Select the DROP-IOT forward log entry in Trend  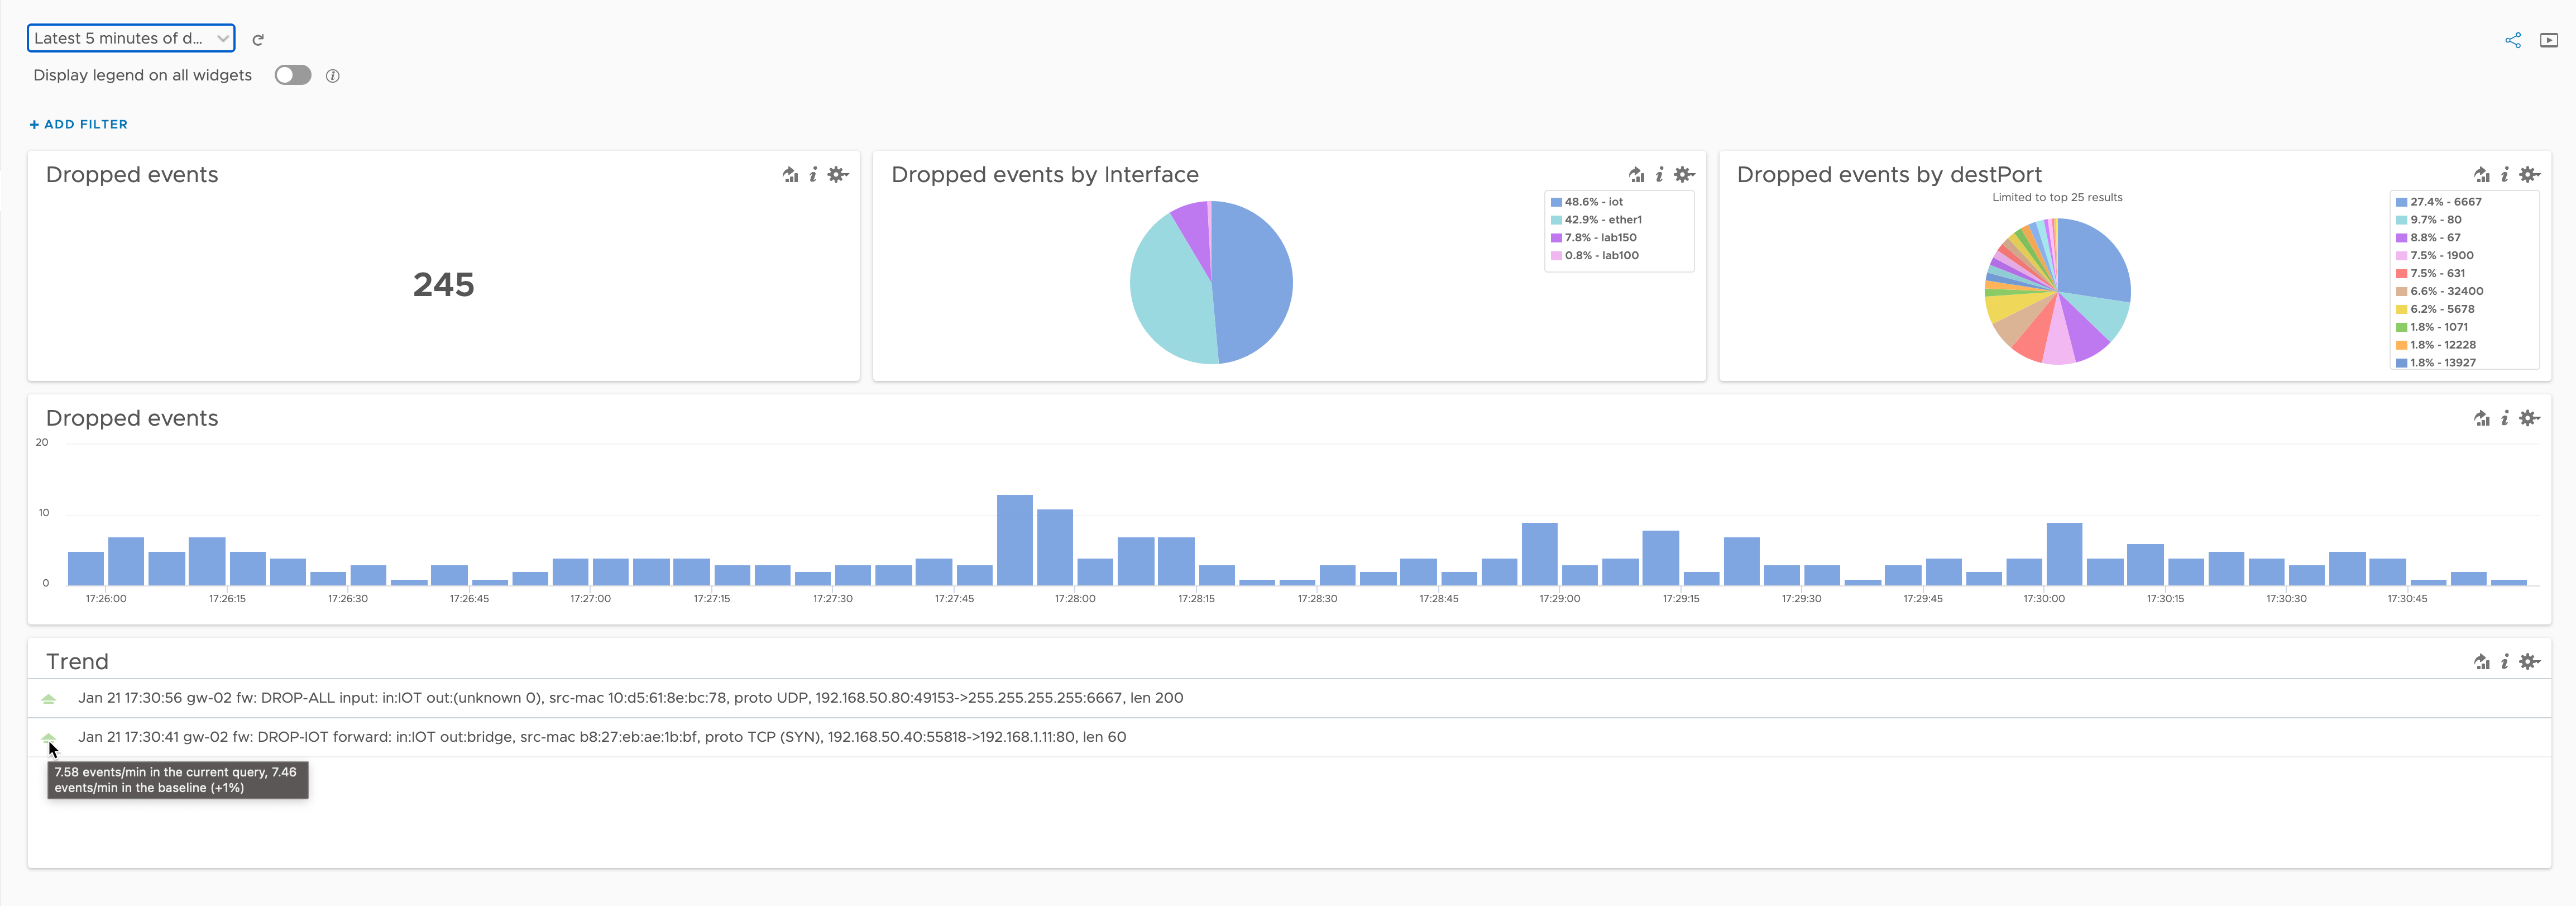pyautogui.click(x=602, y=737)
